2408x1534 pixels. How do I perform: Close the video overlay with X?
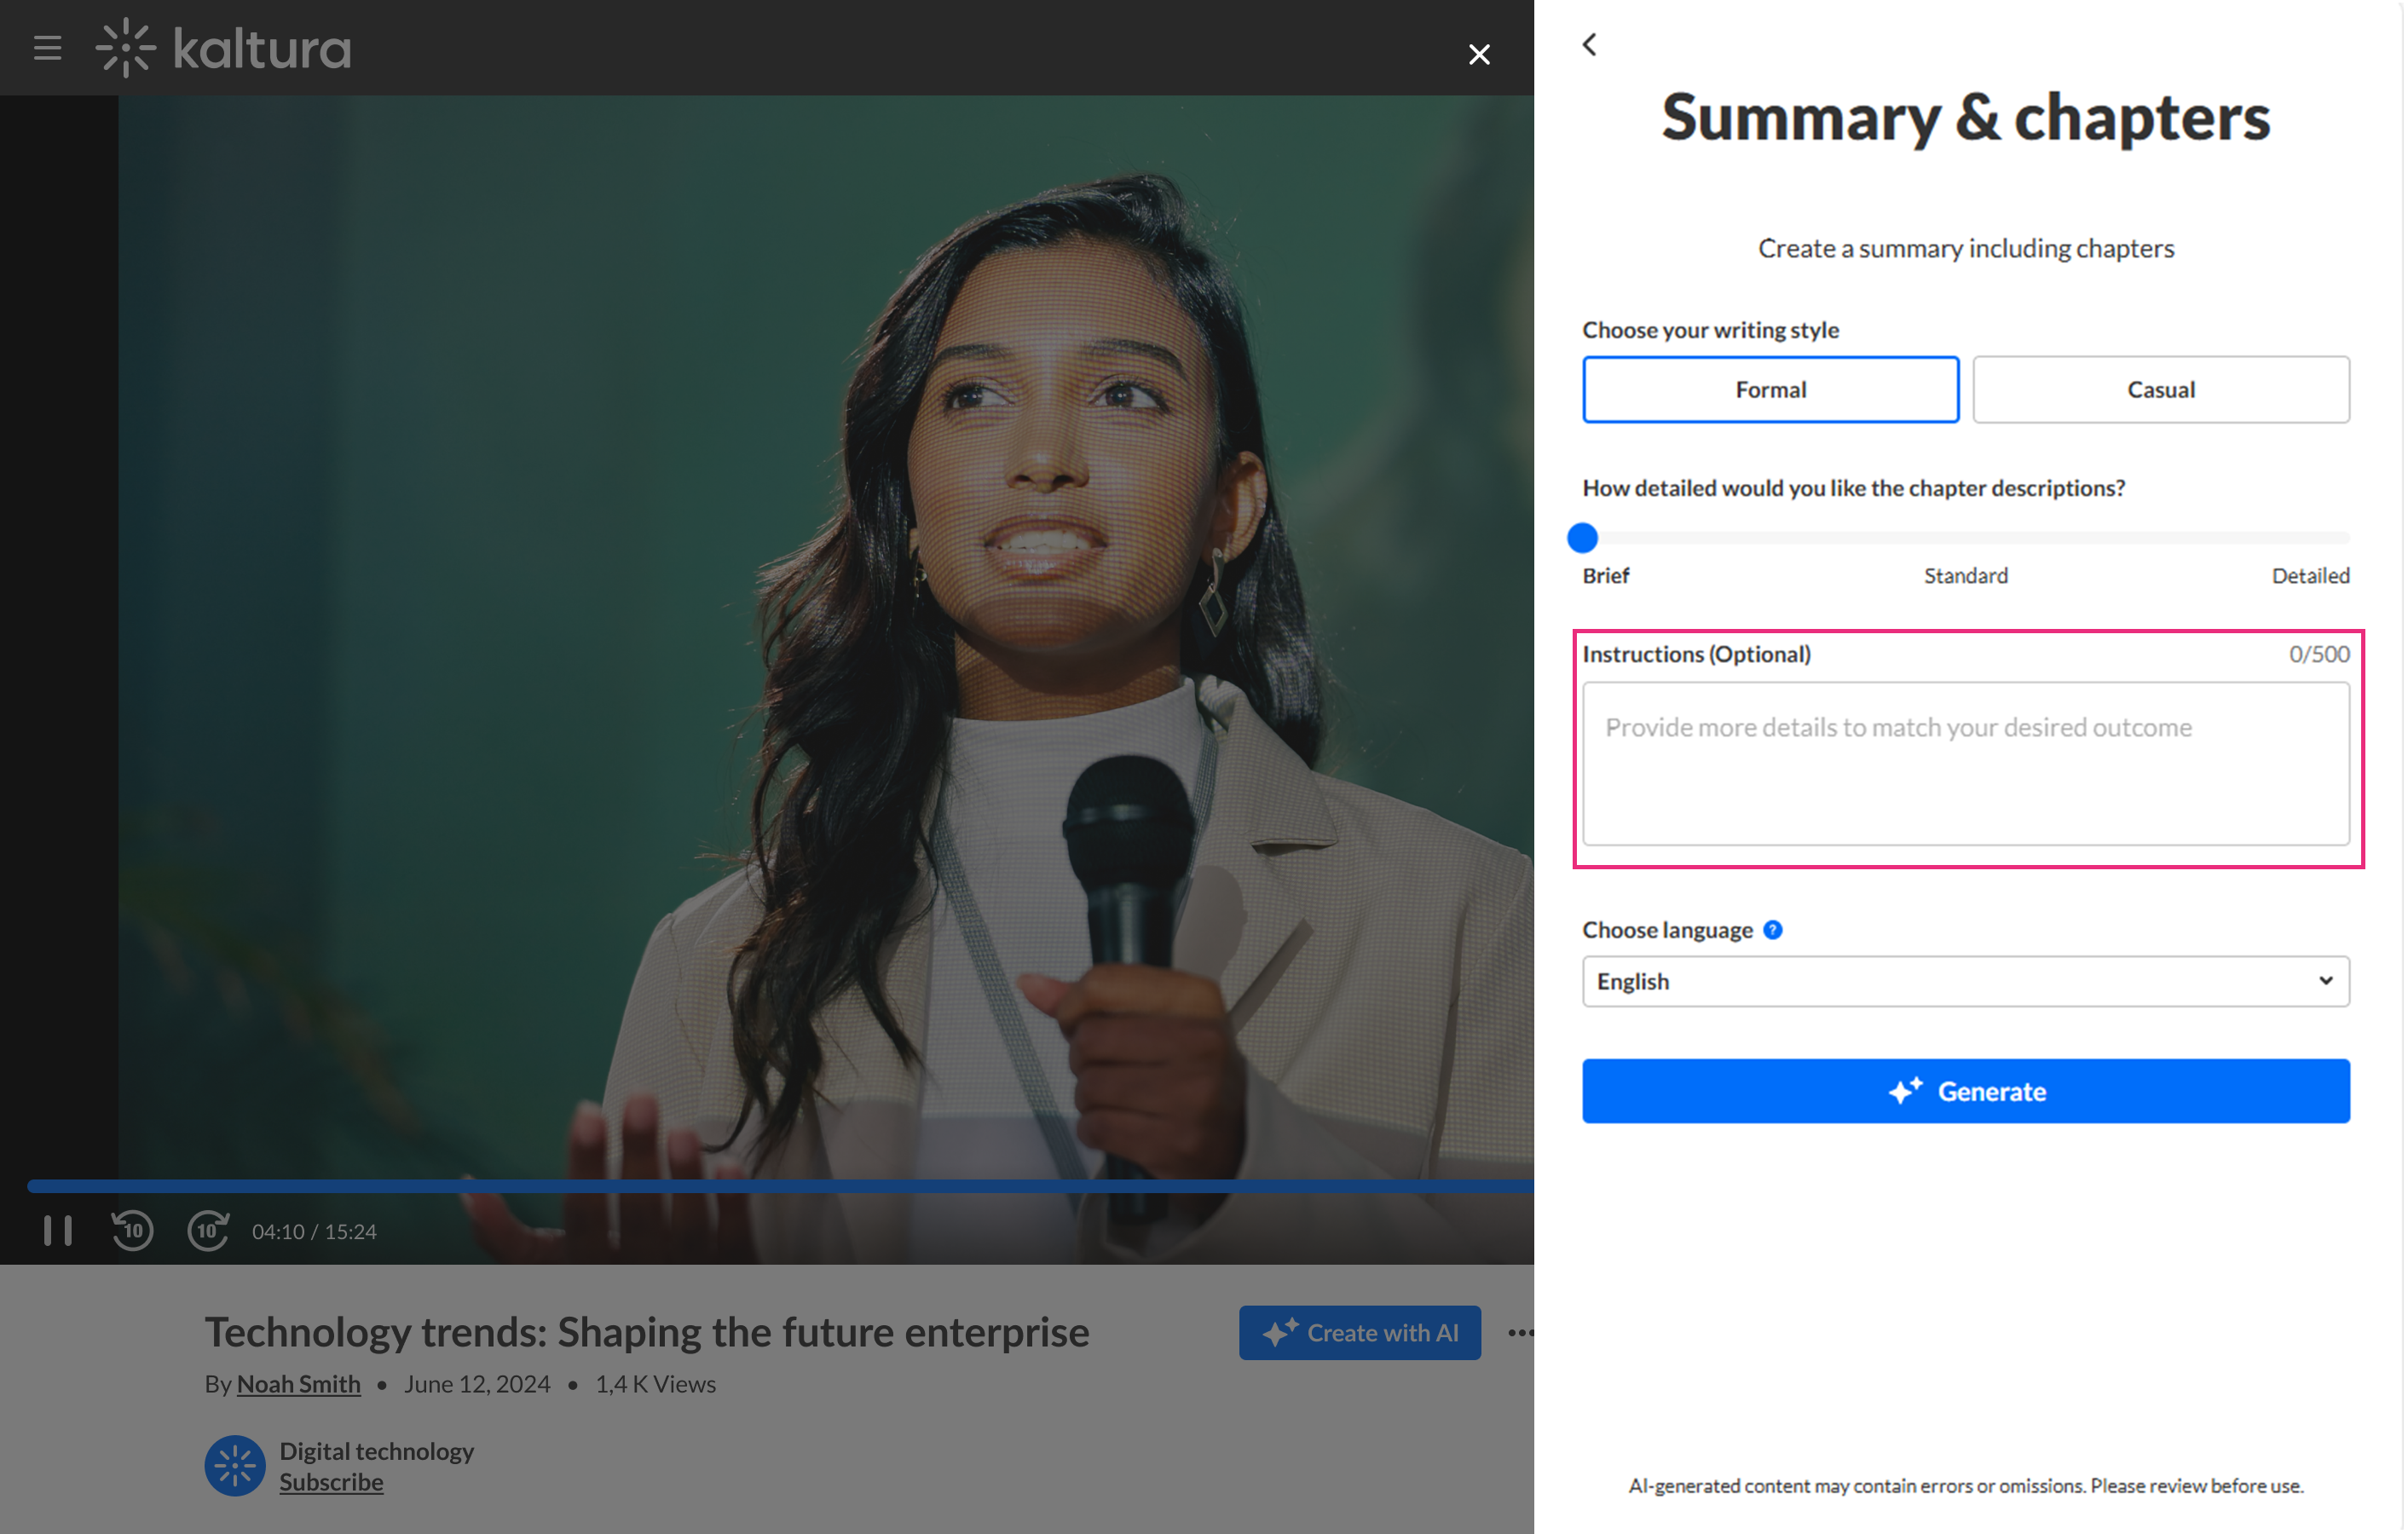(x=1478, y=54)
